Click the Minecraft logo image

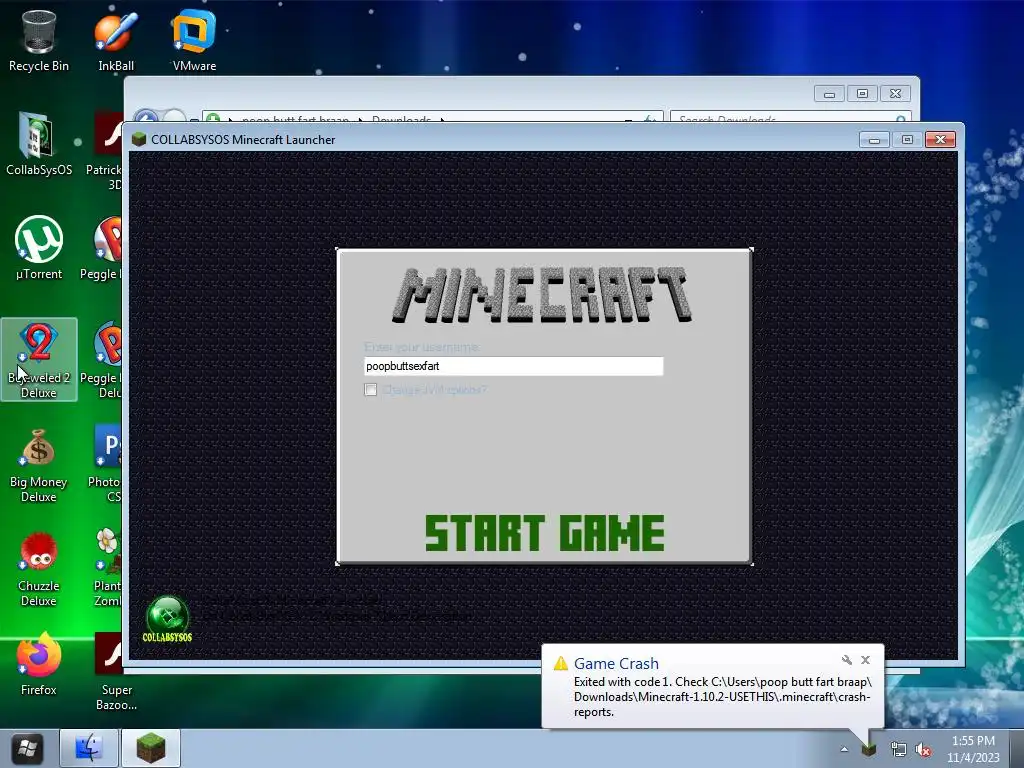tap(542, 295)
